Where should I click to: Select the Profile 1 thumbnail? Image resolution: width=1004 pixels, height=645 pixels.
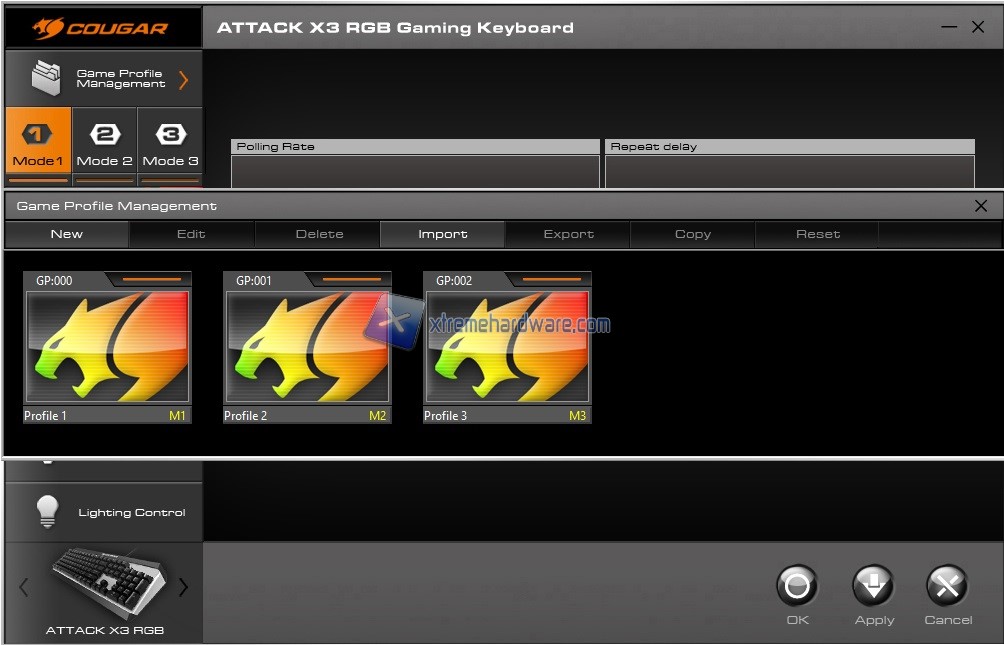point(107,346)
